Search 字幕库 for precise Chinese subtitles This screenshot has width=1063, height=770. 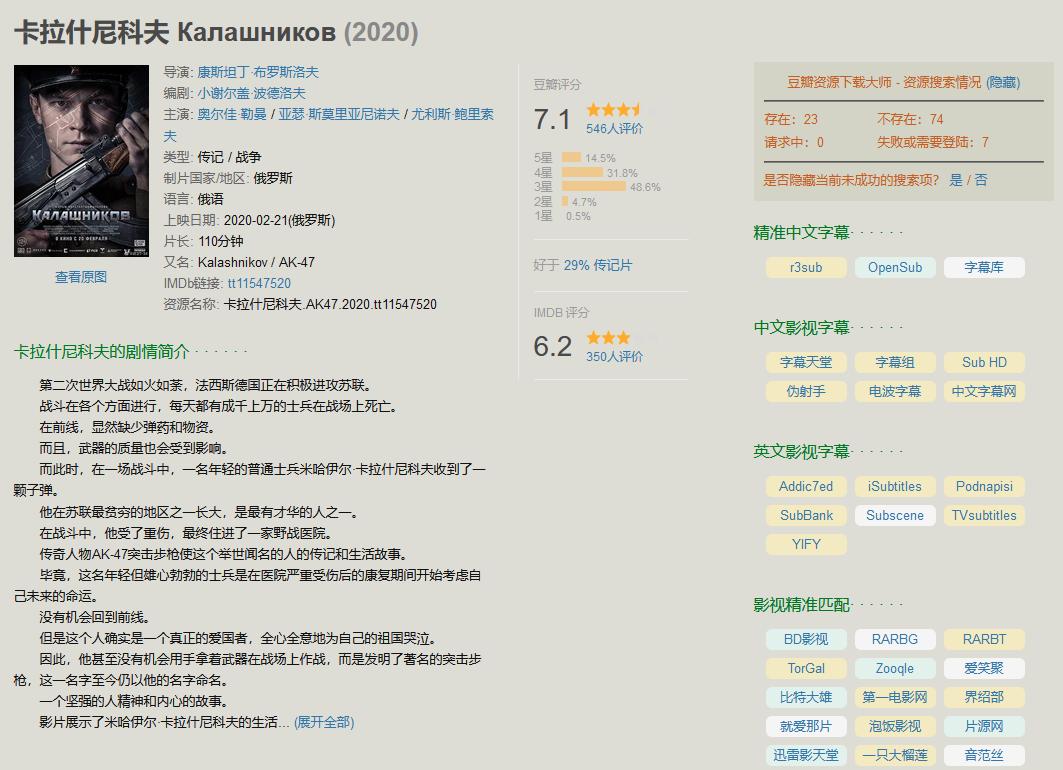tap(983, 267)
